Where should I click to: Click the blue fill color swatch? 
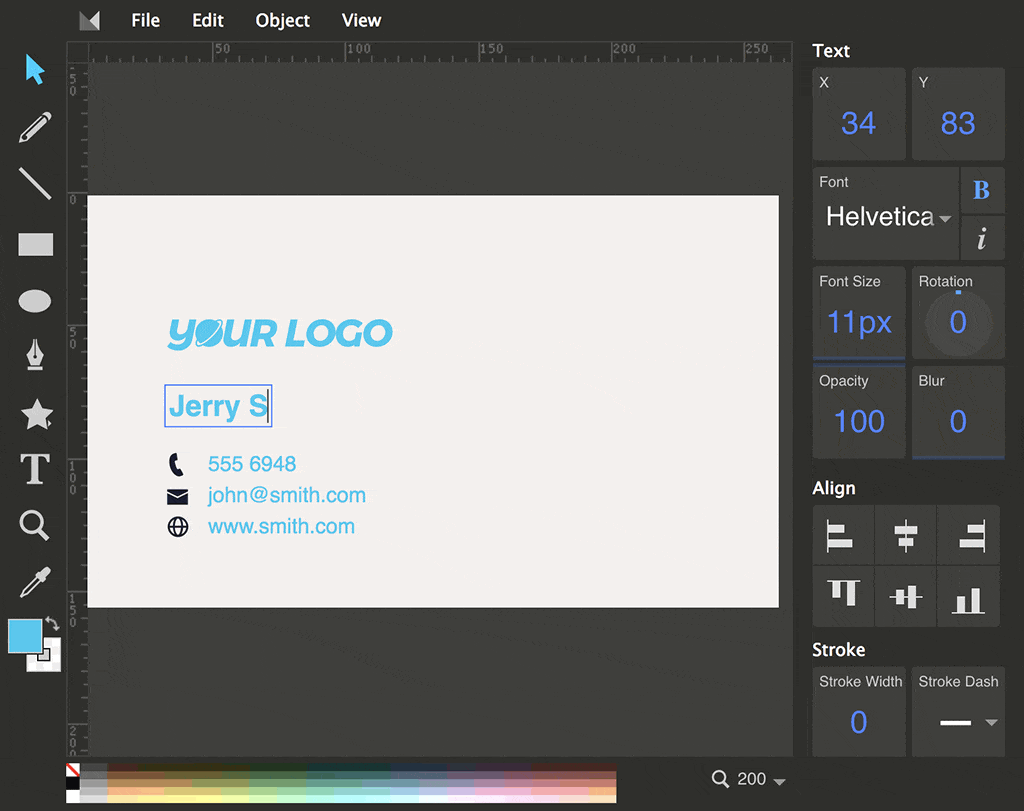tap(25, 636)
